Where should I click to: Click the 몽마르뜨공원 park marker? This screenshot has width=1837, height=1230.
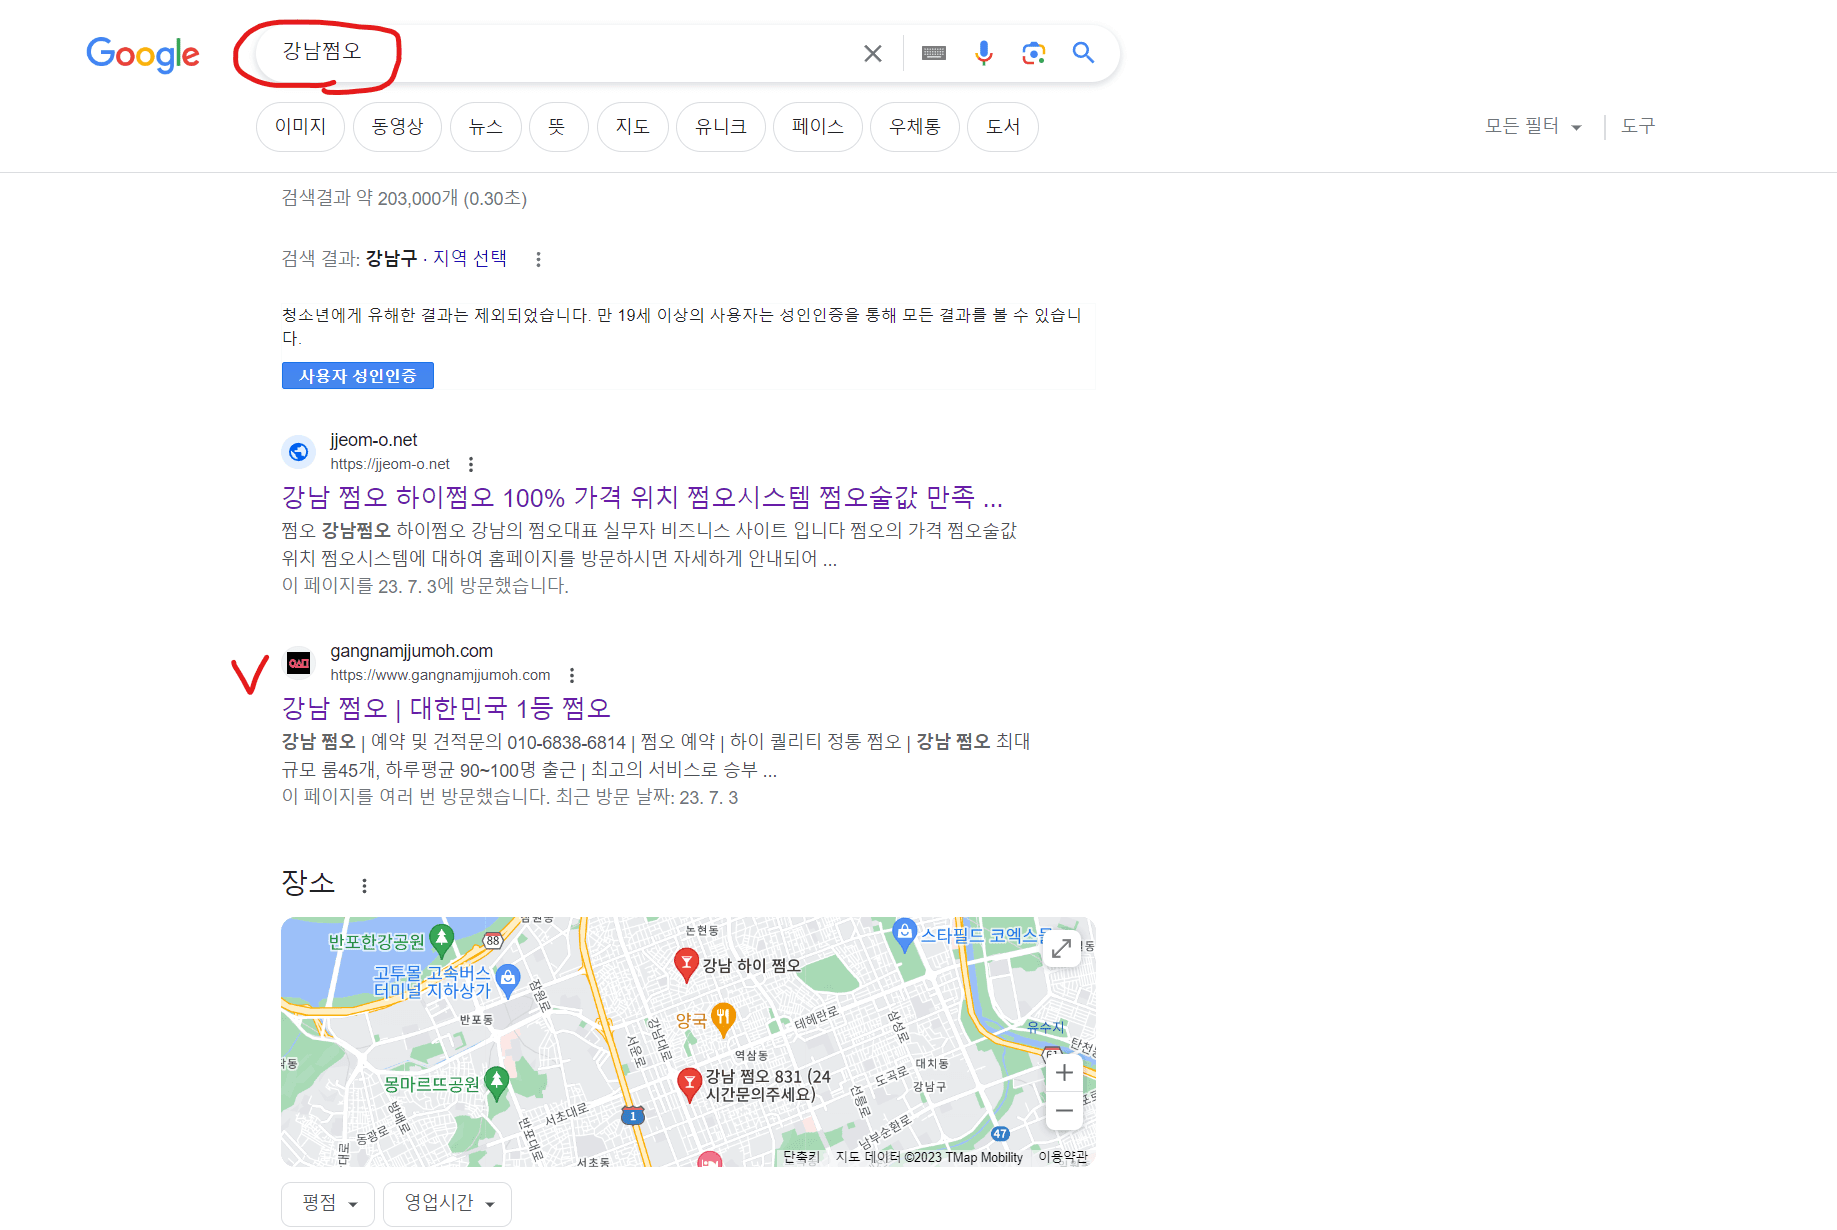tap(496, 1082)
